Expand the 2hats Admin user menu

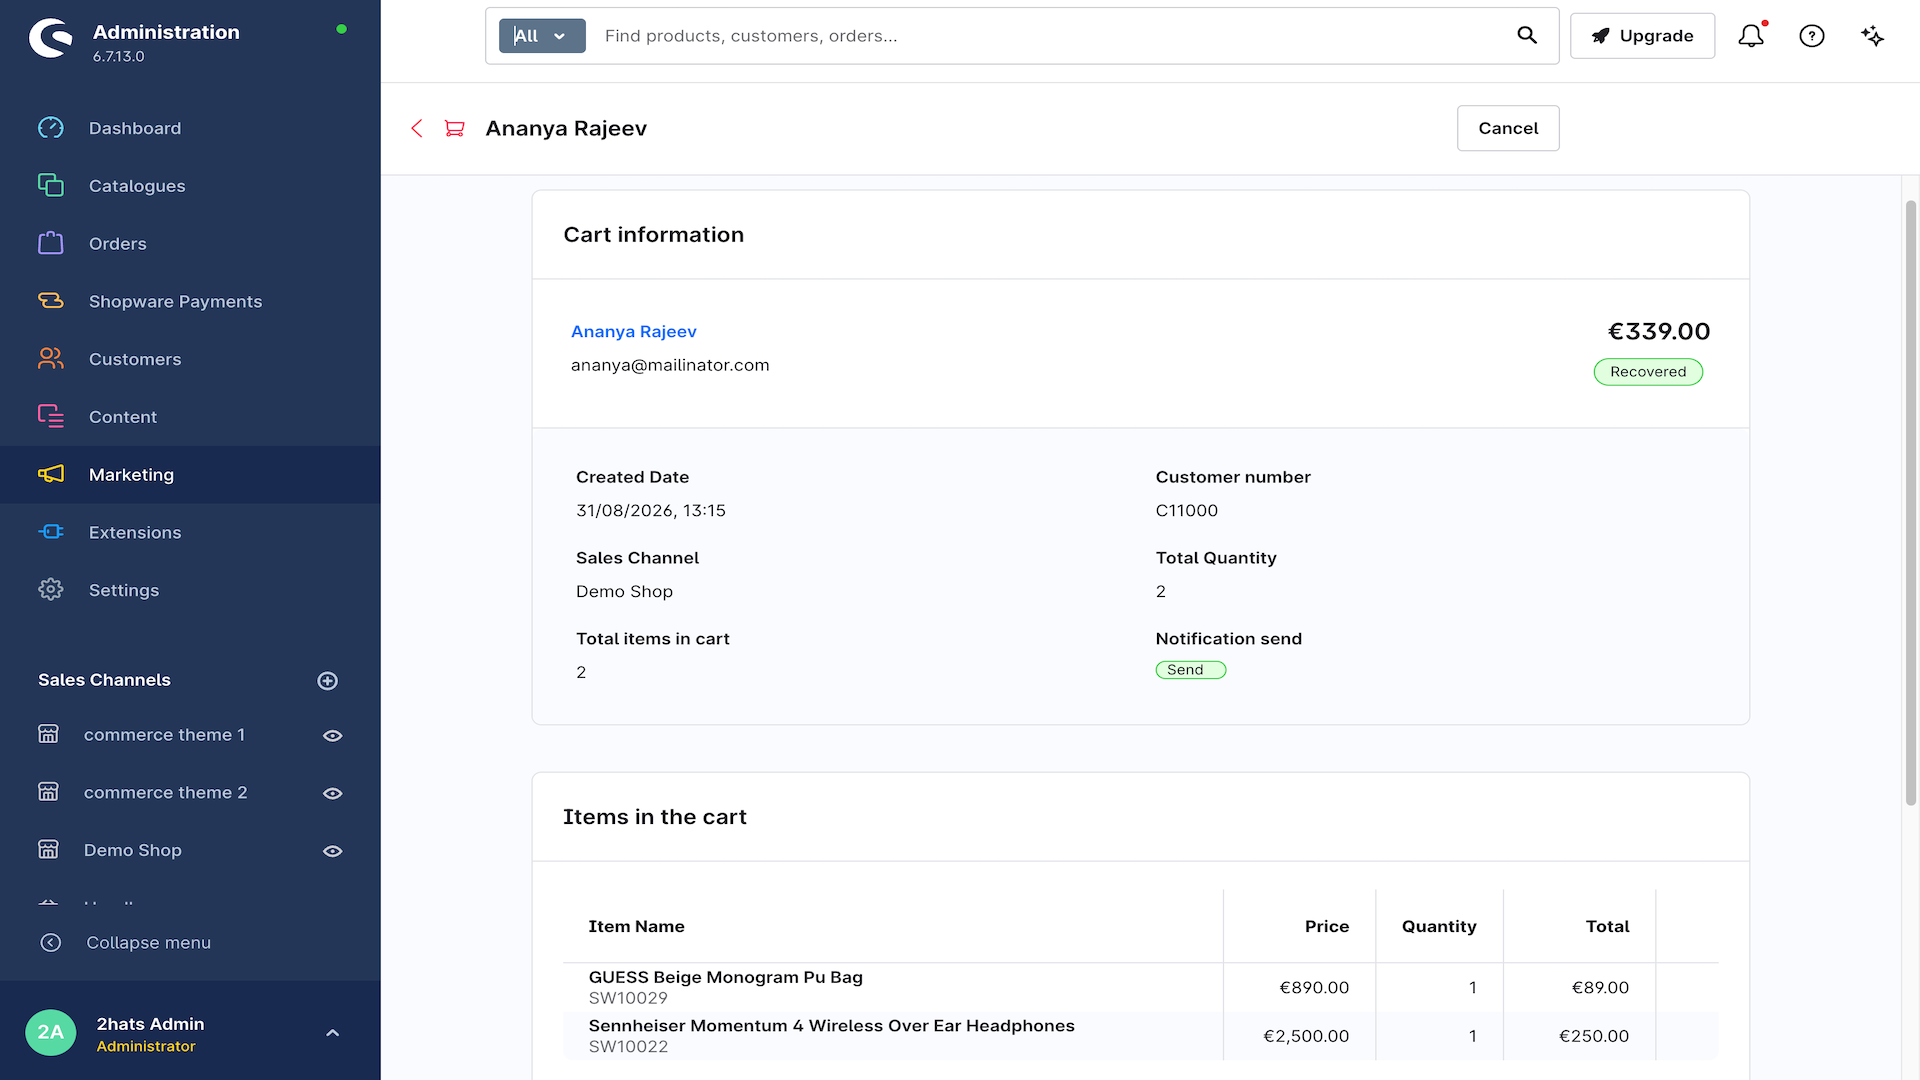tap(333, 1033)
